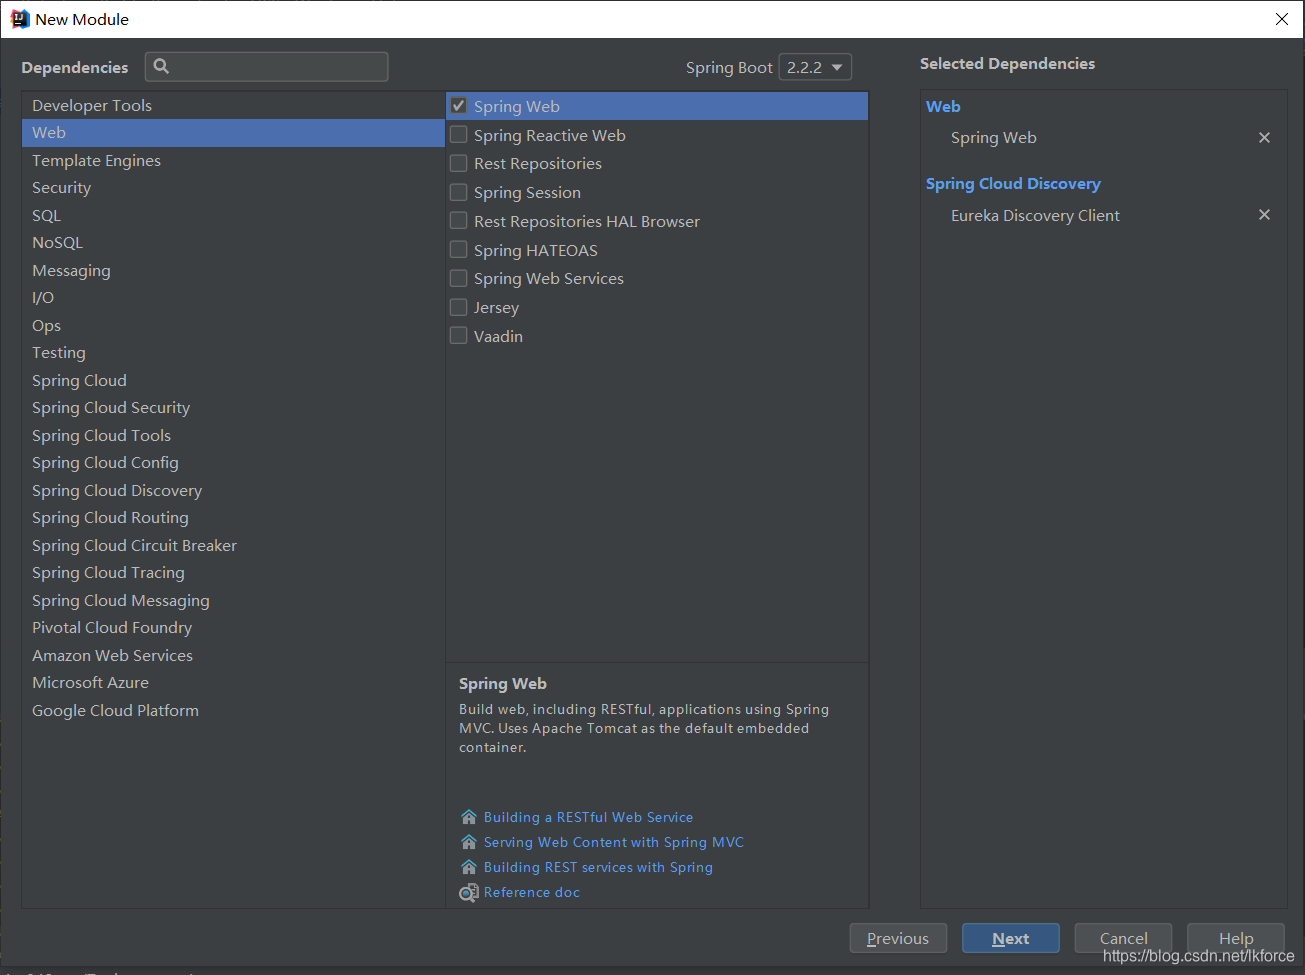Select the SQL category
1305x975 pixels.
pyautogui.click(x=233, y=215)
